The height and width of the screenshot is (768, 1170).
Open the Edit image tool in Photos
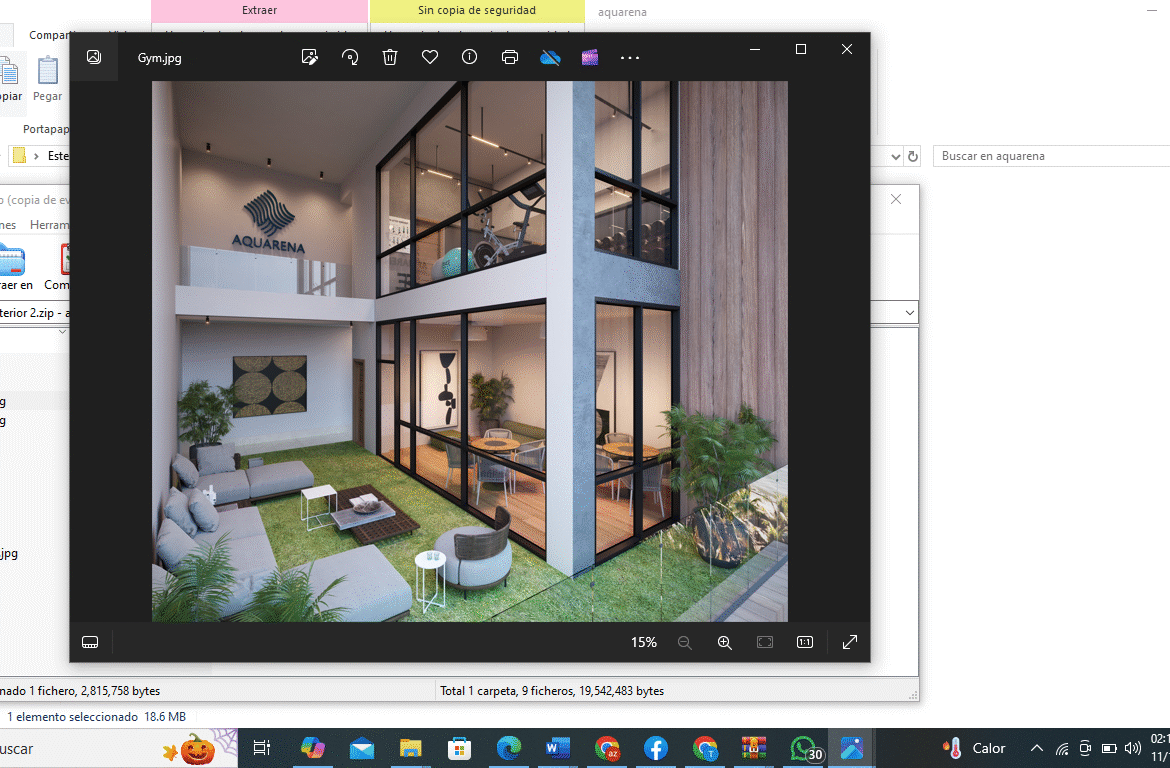point(310,57)
